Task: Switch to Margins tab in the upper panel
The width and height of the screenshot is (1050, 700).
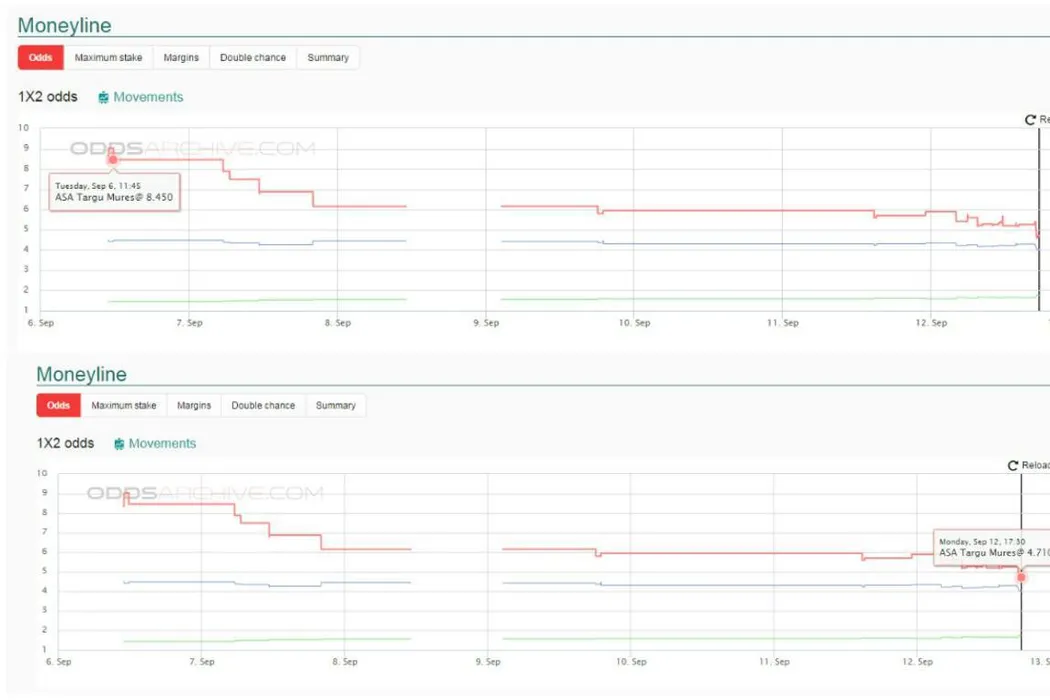Action: click(x=181, y=58)
